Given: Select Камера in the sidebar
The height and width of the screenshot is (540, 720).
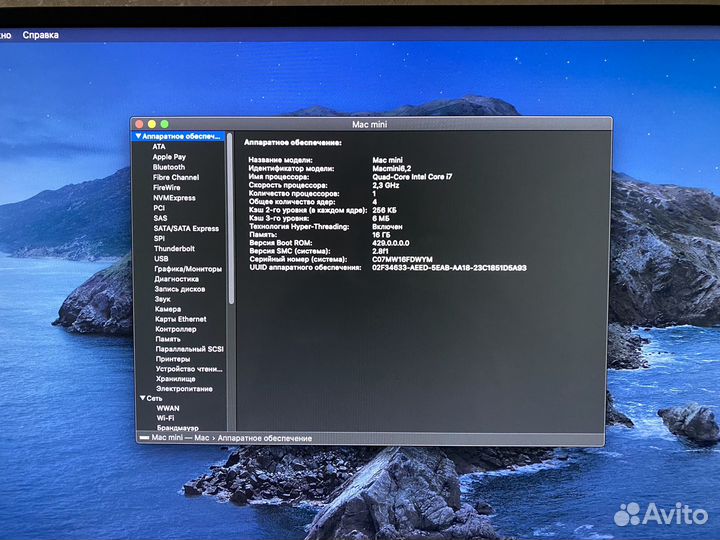Looking at the screenshot, I should pyautogui.click(x=168, y=309).
